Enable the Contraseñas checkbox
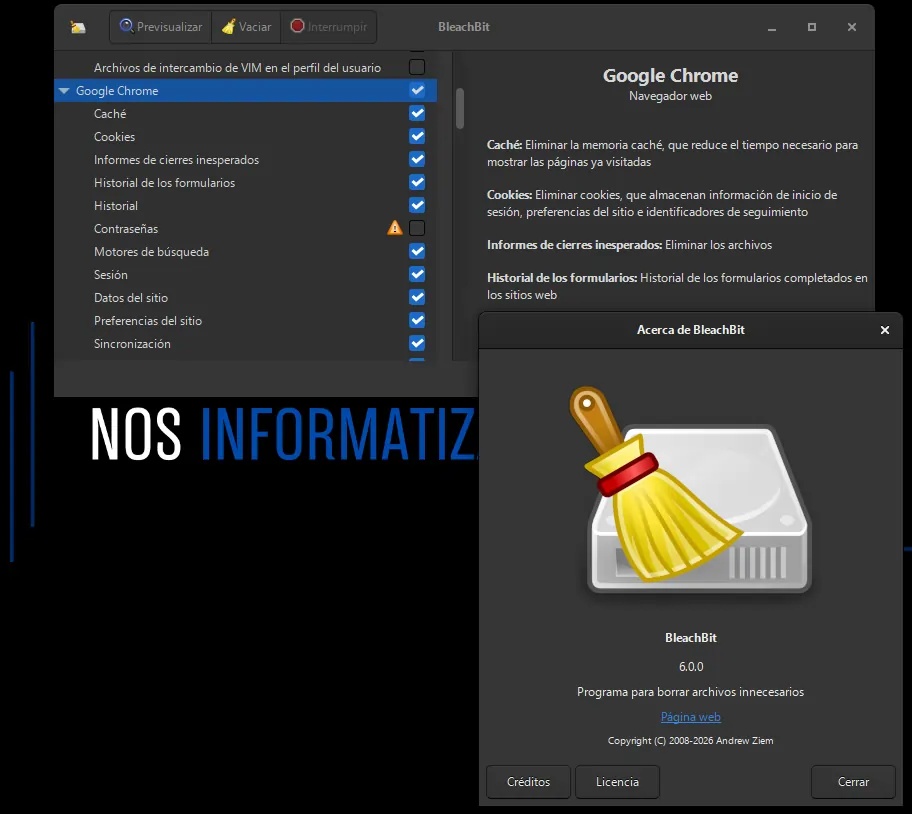The width and height of the screenshot is (912, 814). (417, 228)
